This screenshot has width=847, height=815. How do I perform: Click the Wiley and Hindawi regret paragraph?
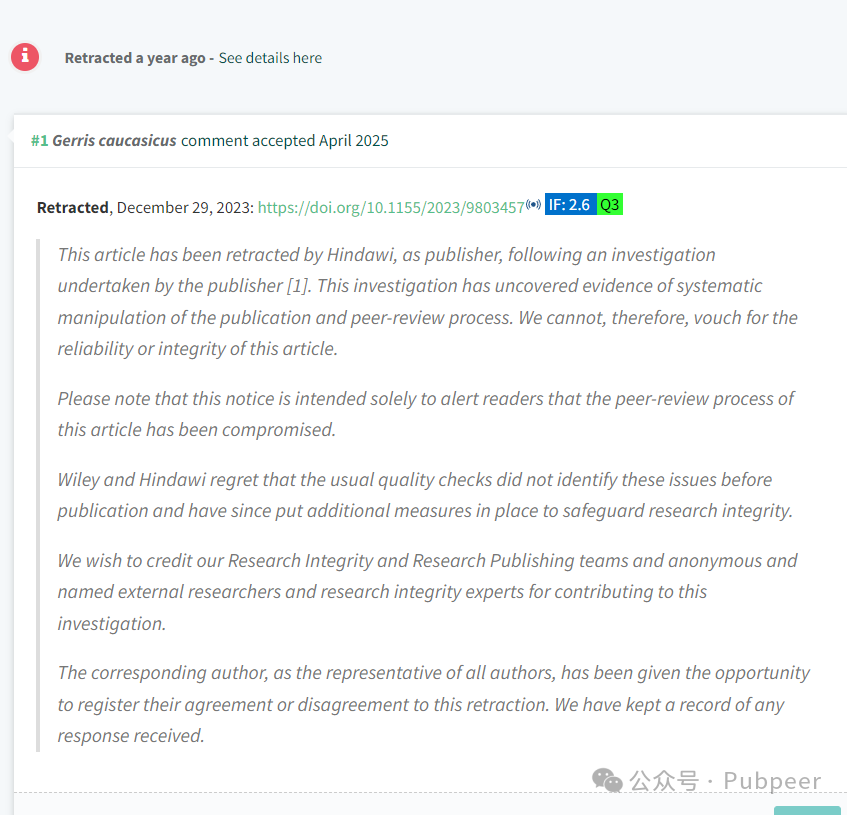425,495
